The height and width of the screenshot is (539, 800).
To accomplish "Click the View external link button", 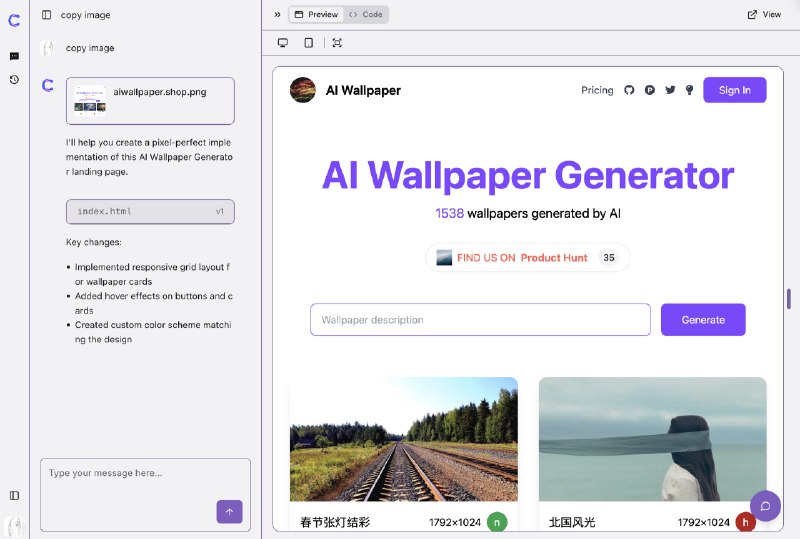I will click(x=764, y=14).
